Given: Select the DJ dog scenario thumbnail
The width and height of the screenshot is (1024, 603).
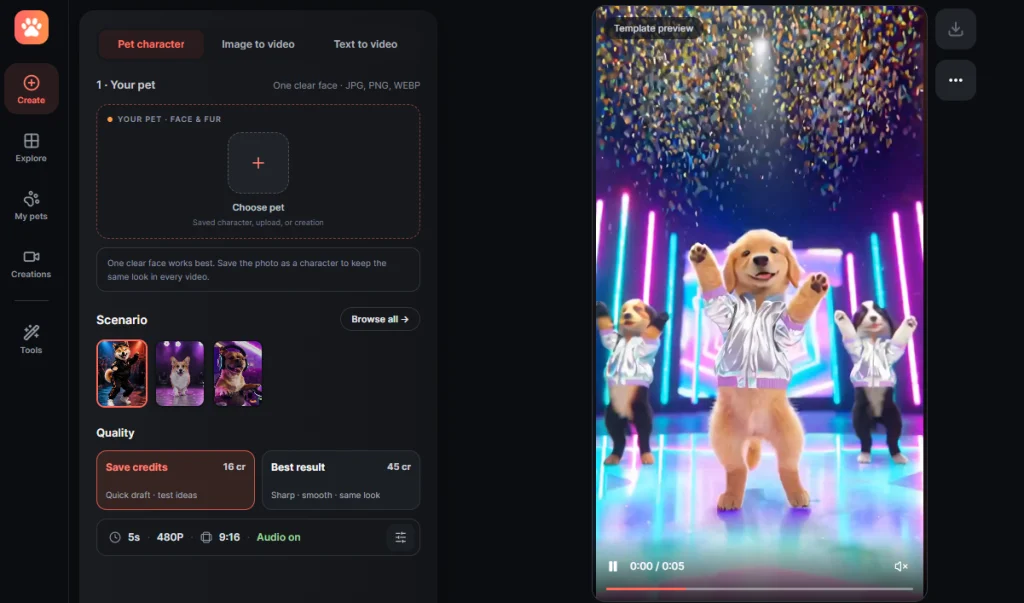Looking at the screenshot, I should [x=238, y=374].
